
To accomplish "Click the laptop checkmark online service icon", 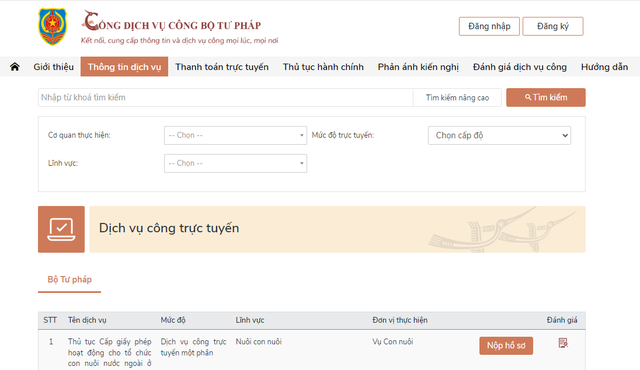I will 61,229.
